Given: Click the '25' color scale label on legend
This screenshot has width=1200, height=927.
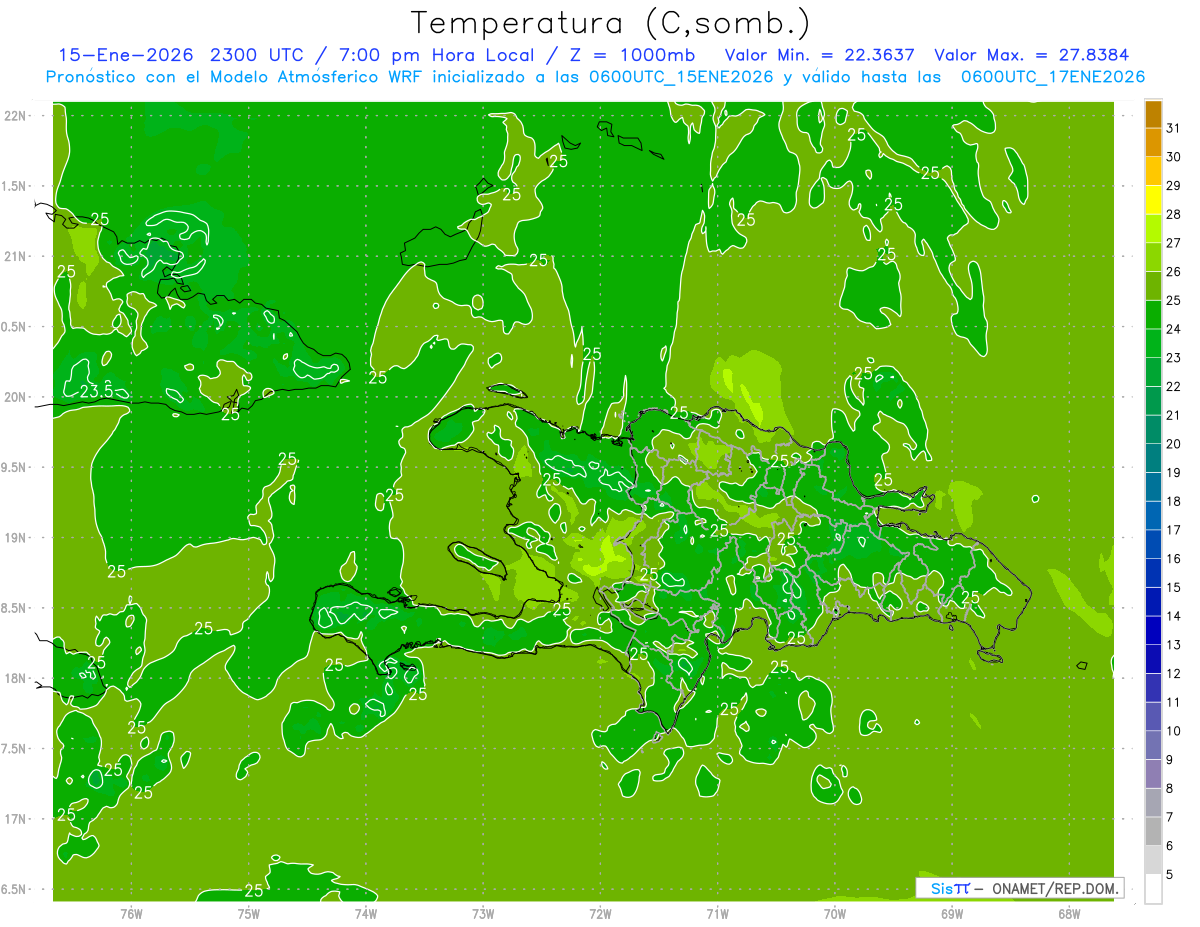Looking at the screenshot, I should click(1173, 300).
